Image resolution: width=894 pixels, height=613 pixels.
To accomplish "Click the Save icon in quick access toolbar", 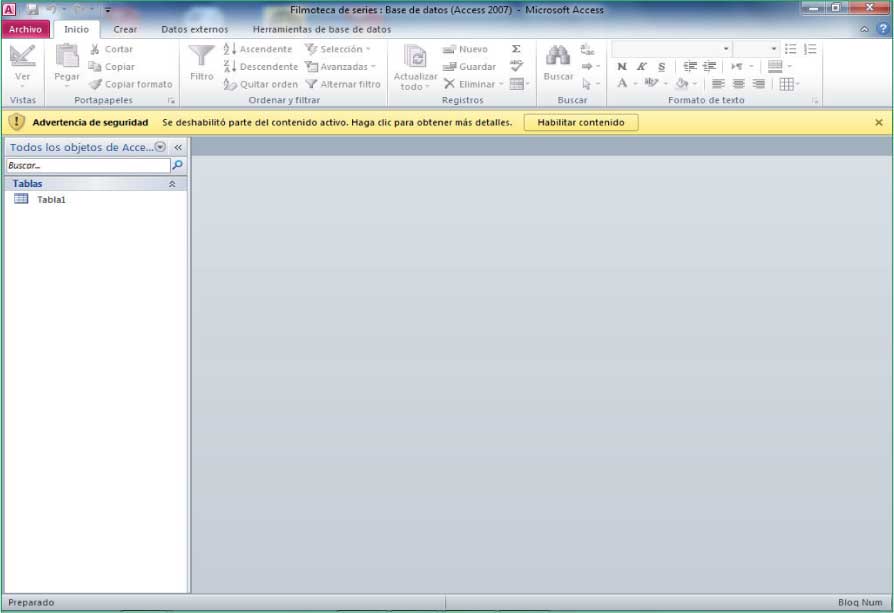I will [x=32, y=9].
